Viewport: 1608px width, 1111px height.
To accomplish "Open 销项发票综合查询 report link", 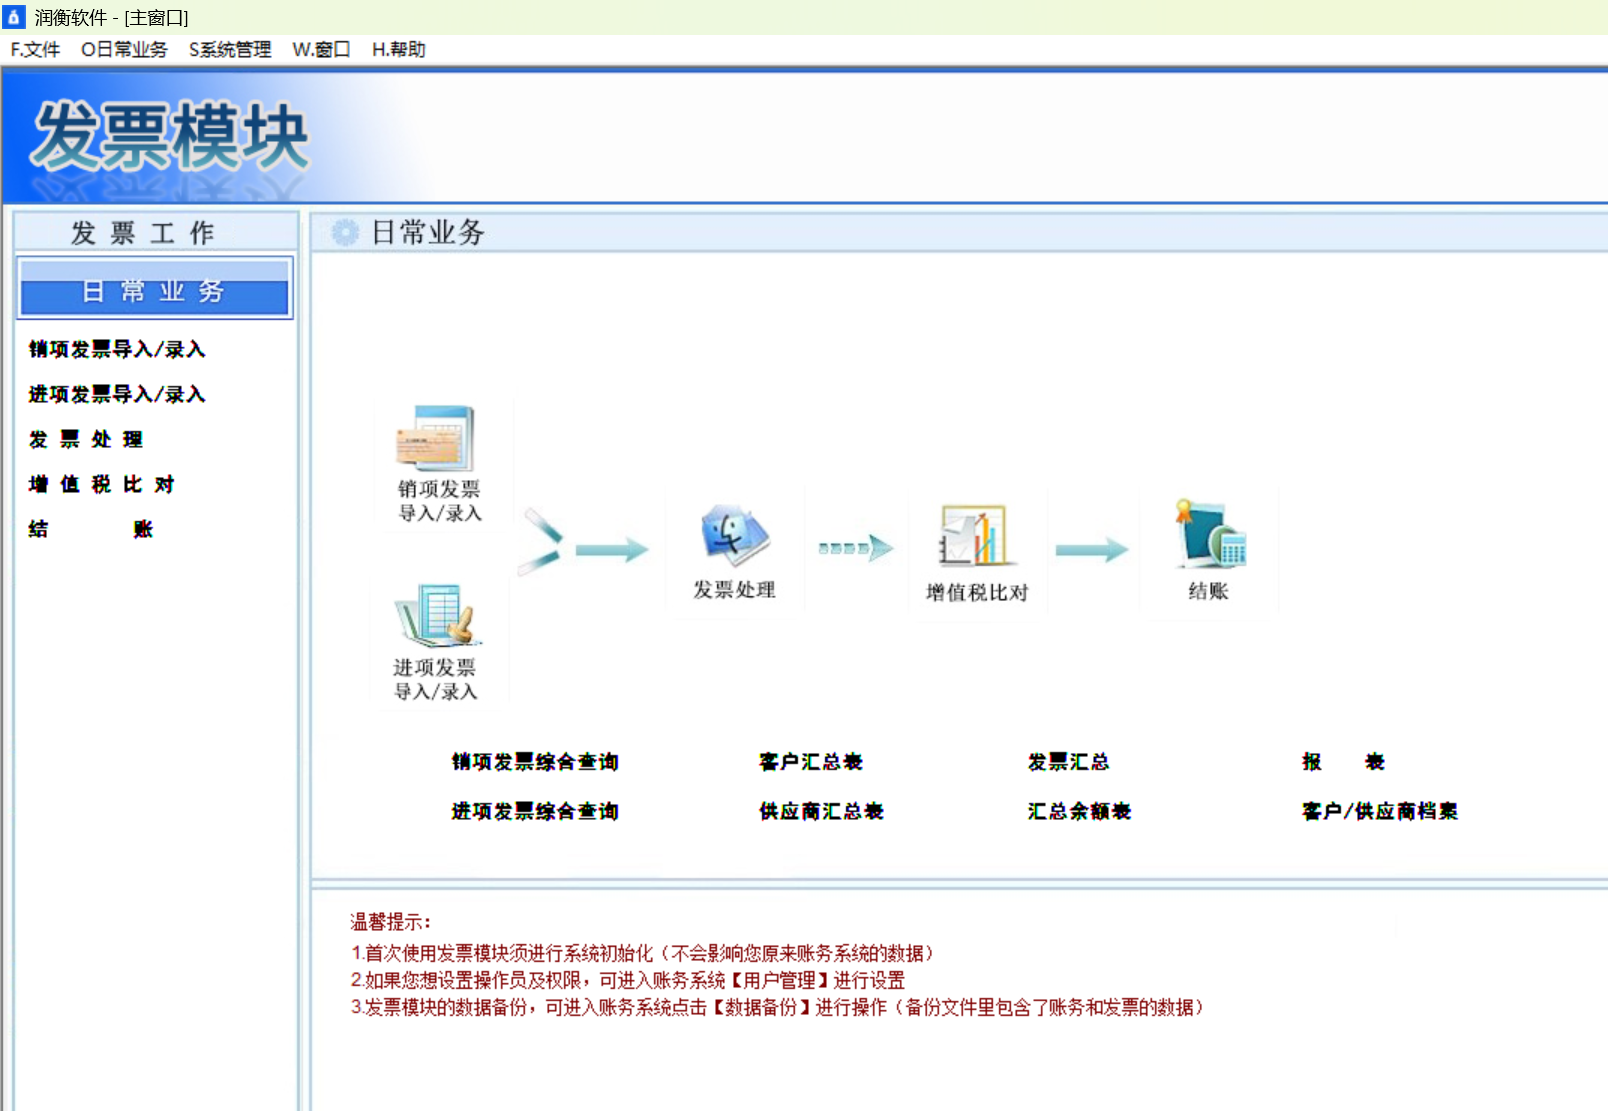I will click(535, 762).
